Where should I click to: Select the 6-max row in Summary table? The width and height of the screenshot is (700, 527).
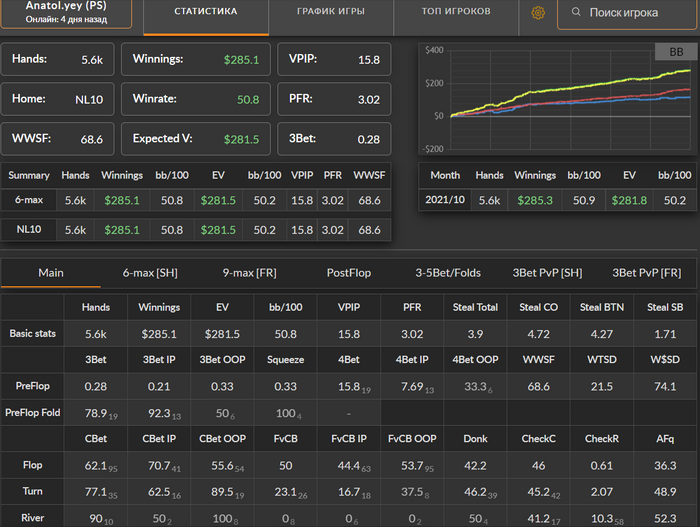[196, 200]
